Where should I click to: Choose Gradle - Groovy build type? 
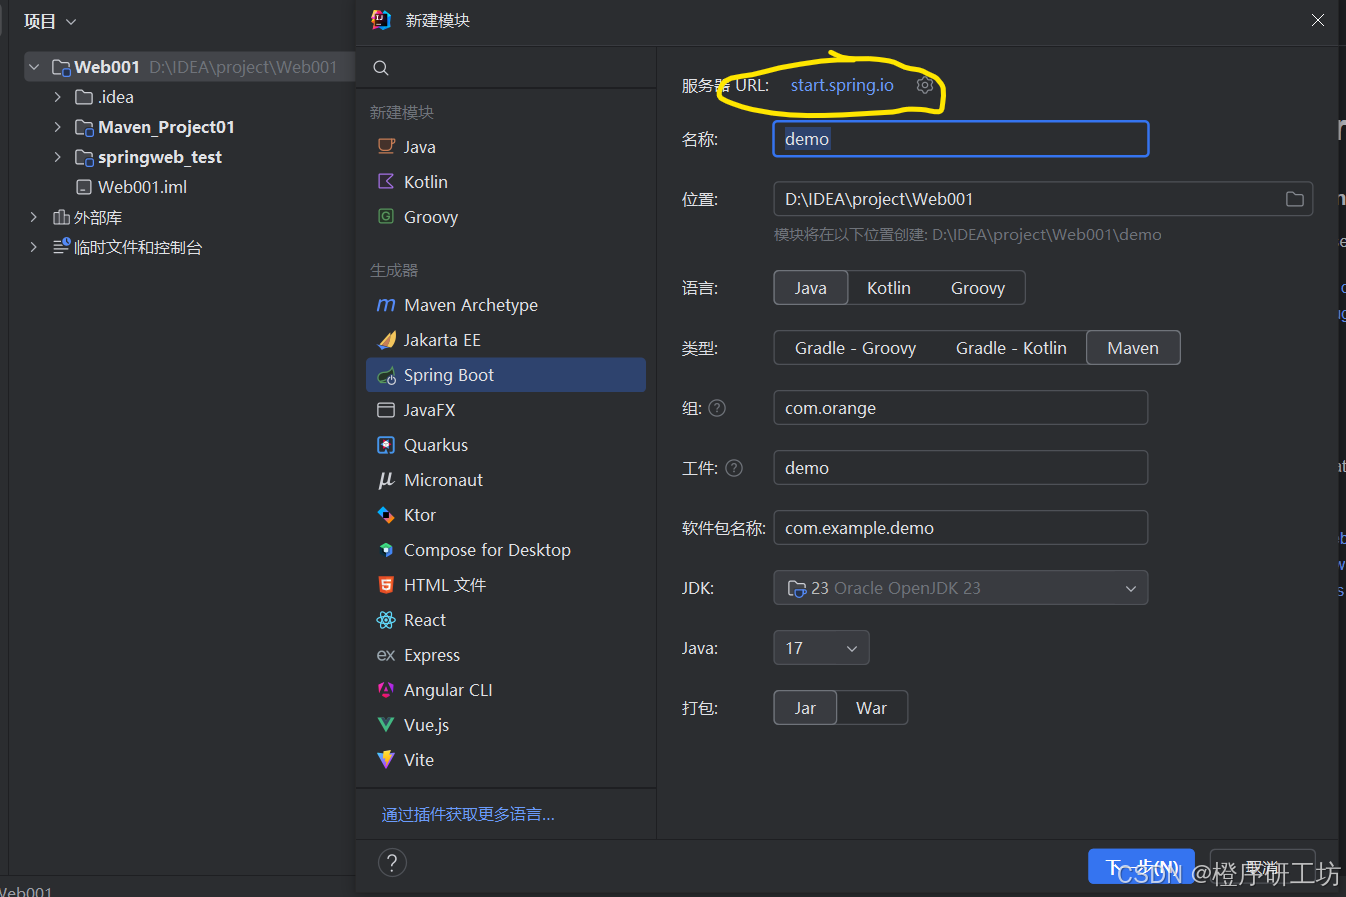pyautogui.click(x=855, y=348)
